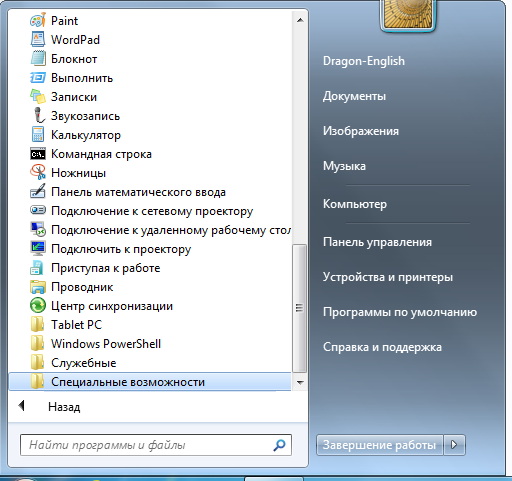Screen dimensions: 512x481
Task: Open Музыка in the right pane
Action: 344,166
